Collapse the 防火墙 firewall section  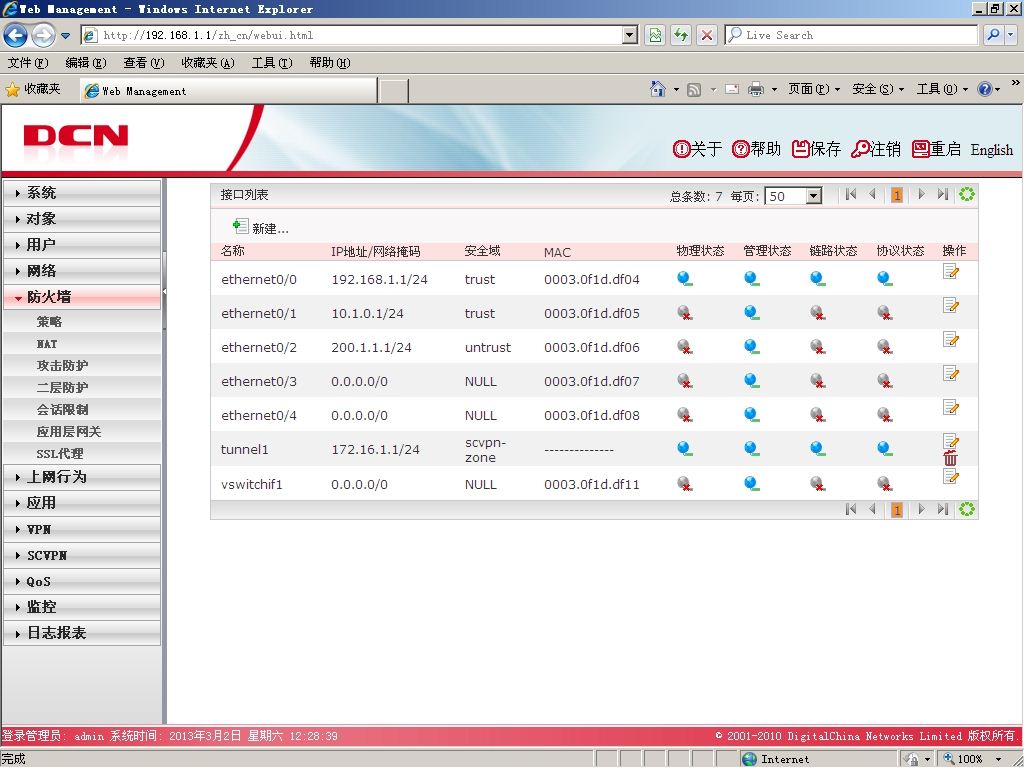coord(82,297)
